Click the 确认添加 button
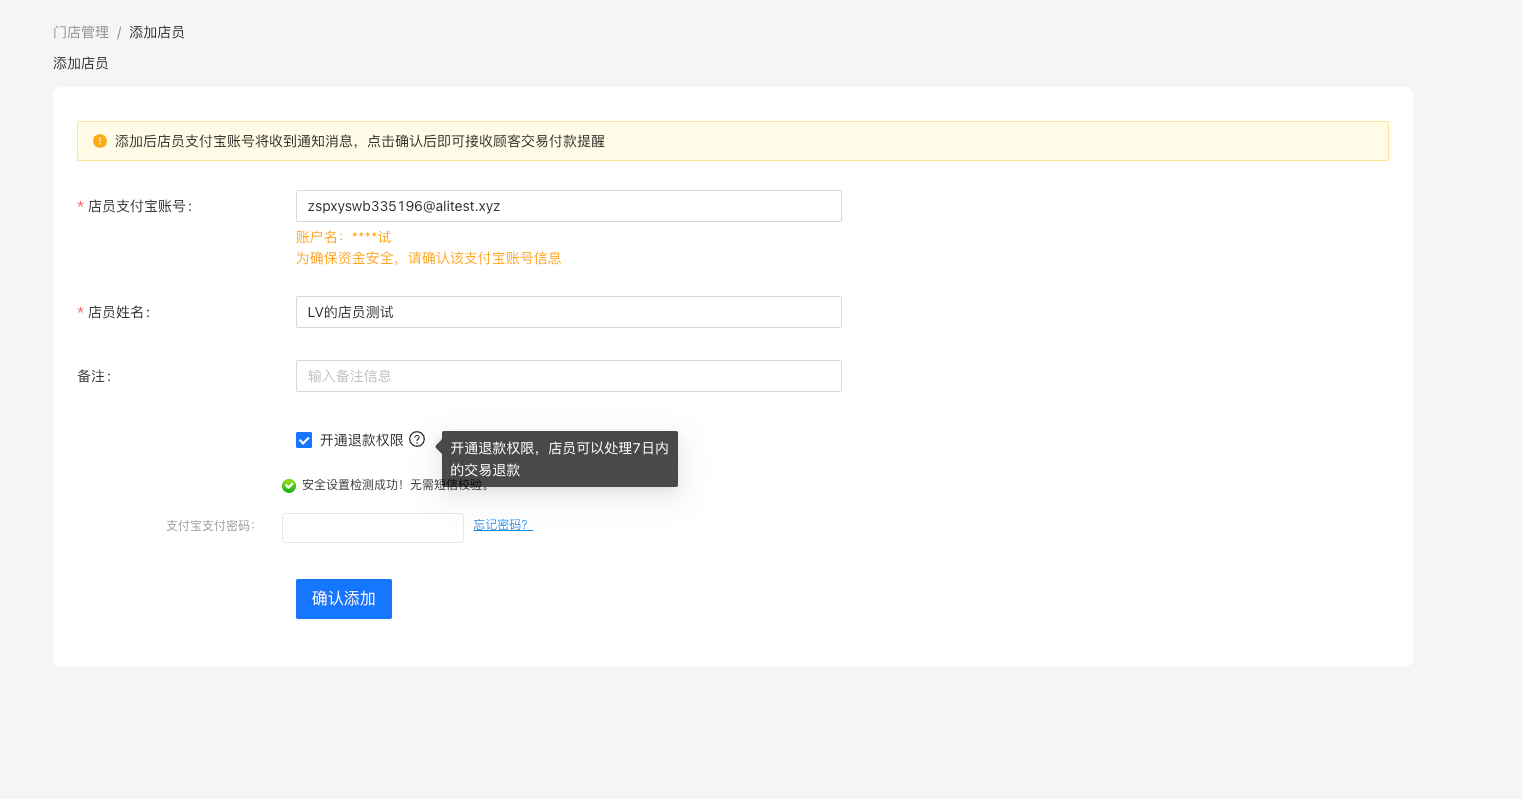 [344, 599]
